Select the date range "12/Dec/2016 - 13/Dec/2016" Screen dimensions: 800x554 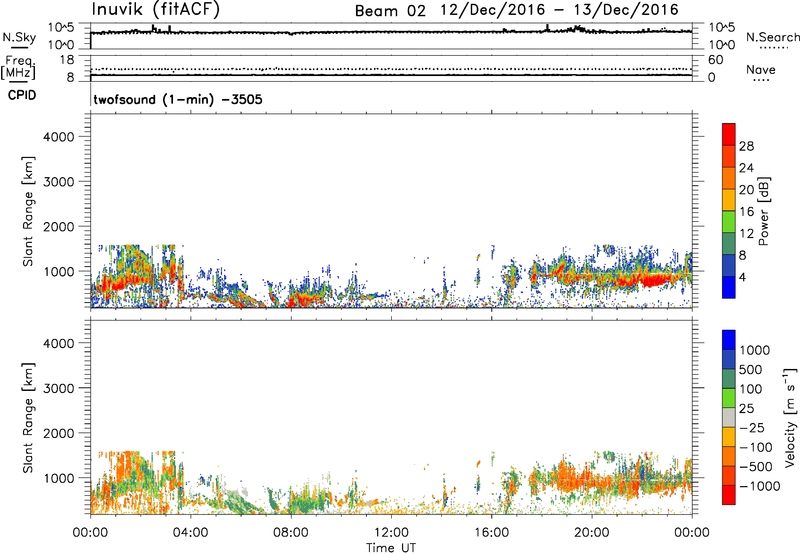tap(560, 10)
